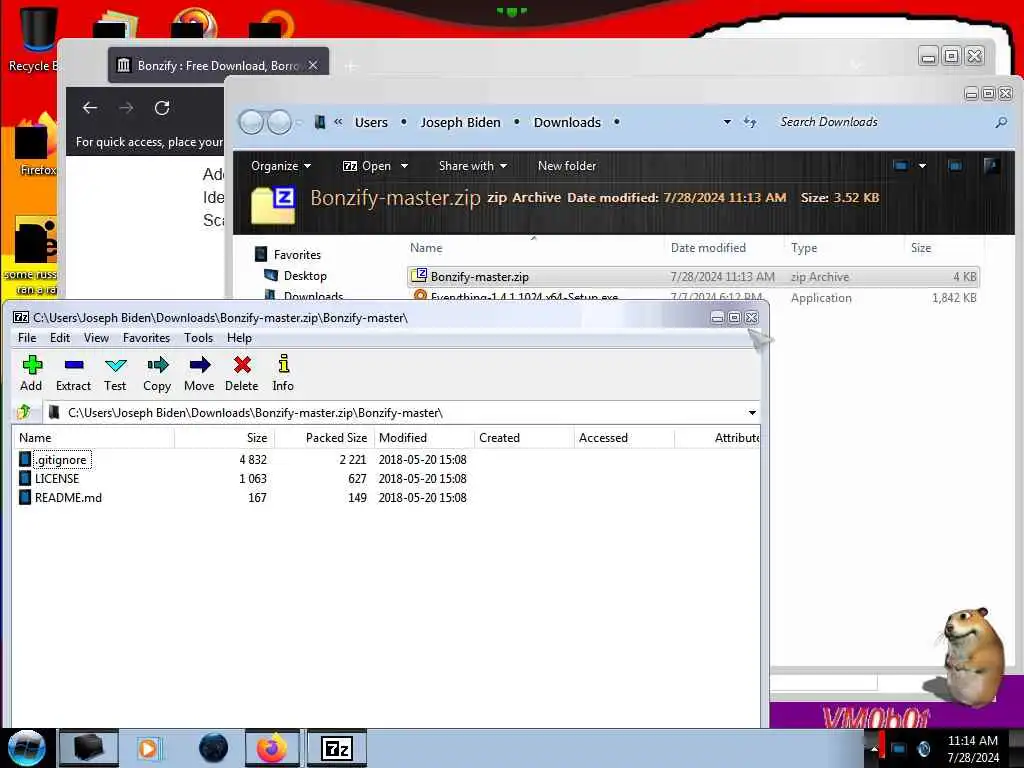Open the media player taskbar icon
This screenshot has height=768, width=1024.
click(148, 748)
